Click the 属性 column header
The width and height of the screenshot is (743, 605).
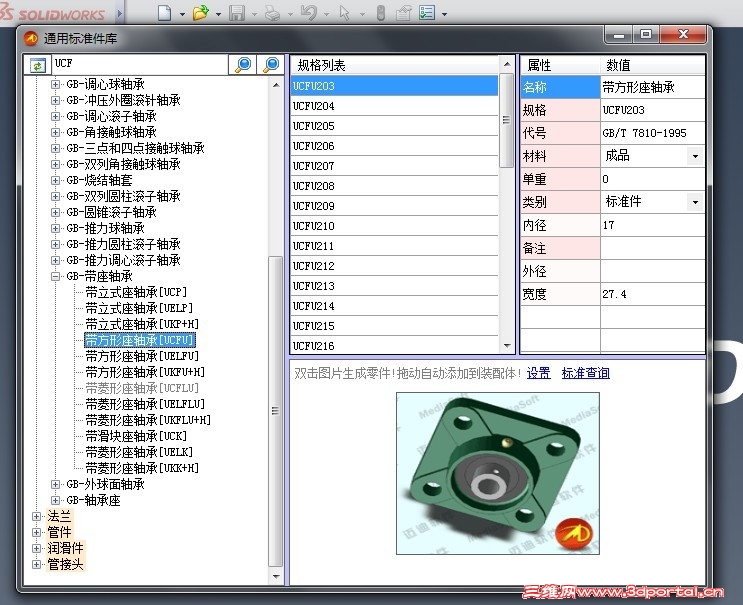[x=560, y=65]
